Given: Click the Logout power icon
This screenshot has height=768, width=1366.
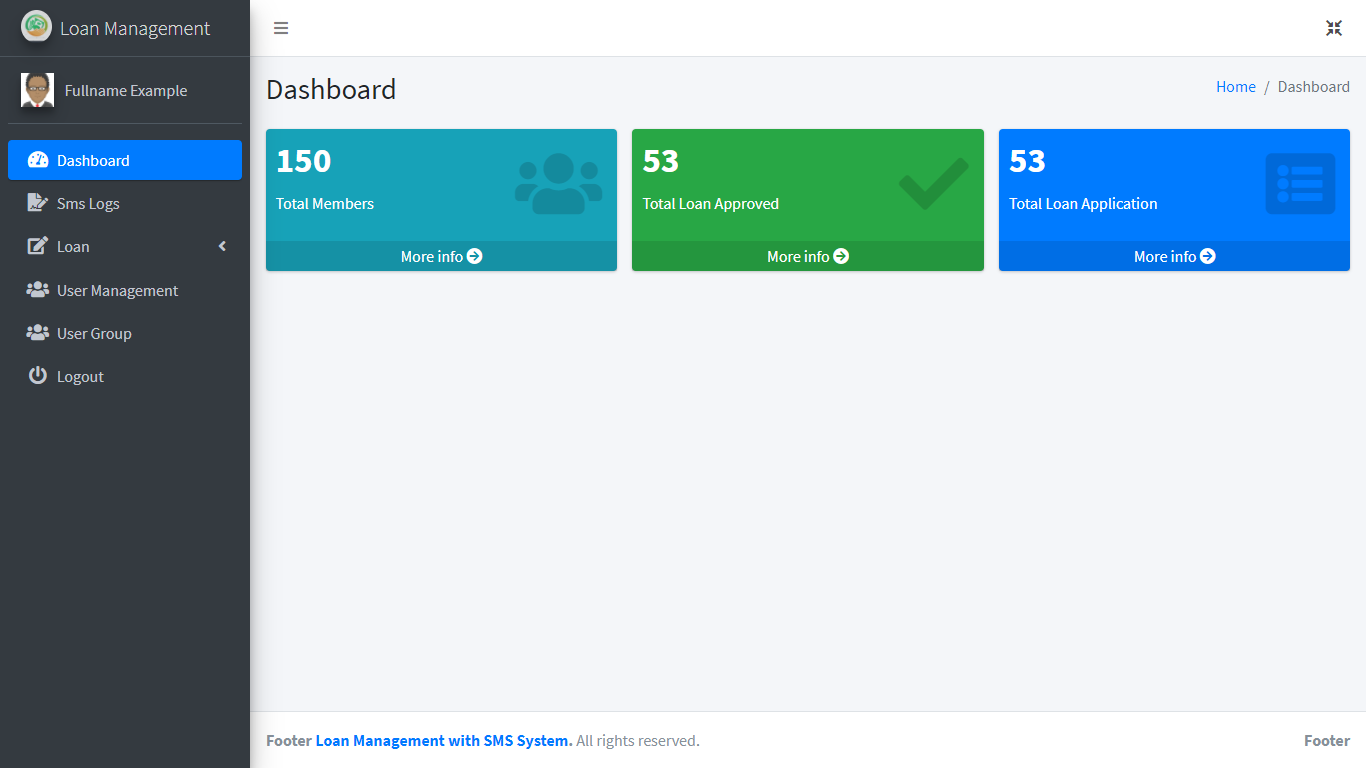Looking at the screenshot, I should pos(38,376).
